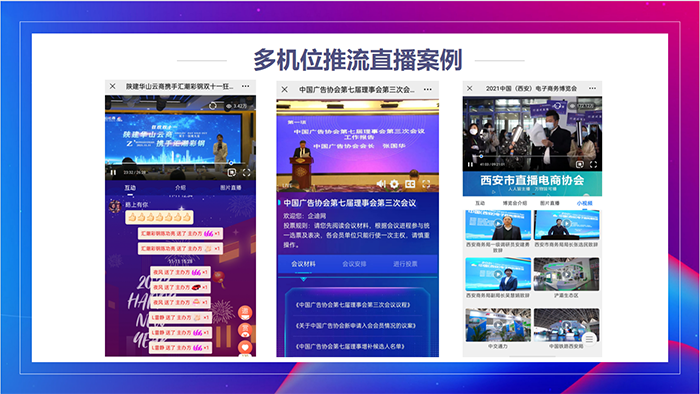Mute the 中国广告协会 meeting video
700x394 pixels.
pyautogui.click(x=381, y=184)
